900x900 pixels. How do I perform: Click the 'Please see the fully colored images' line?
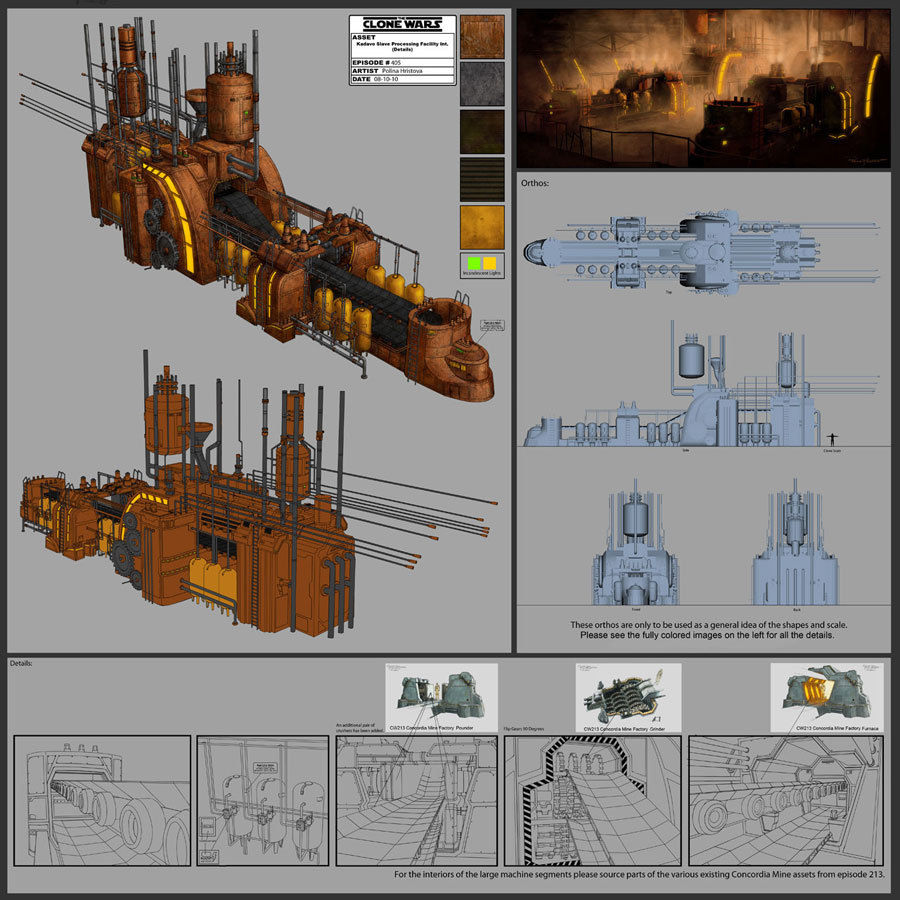707,635
